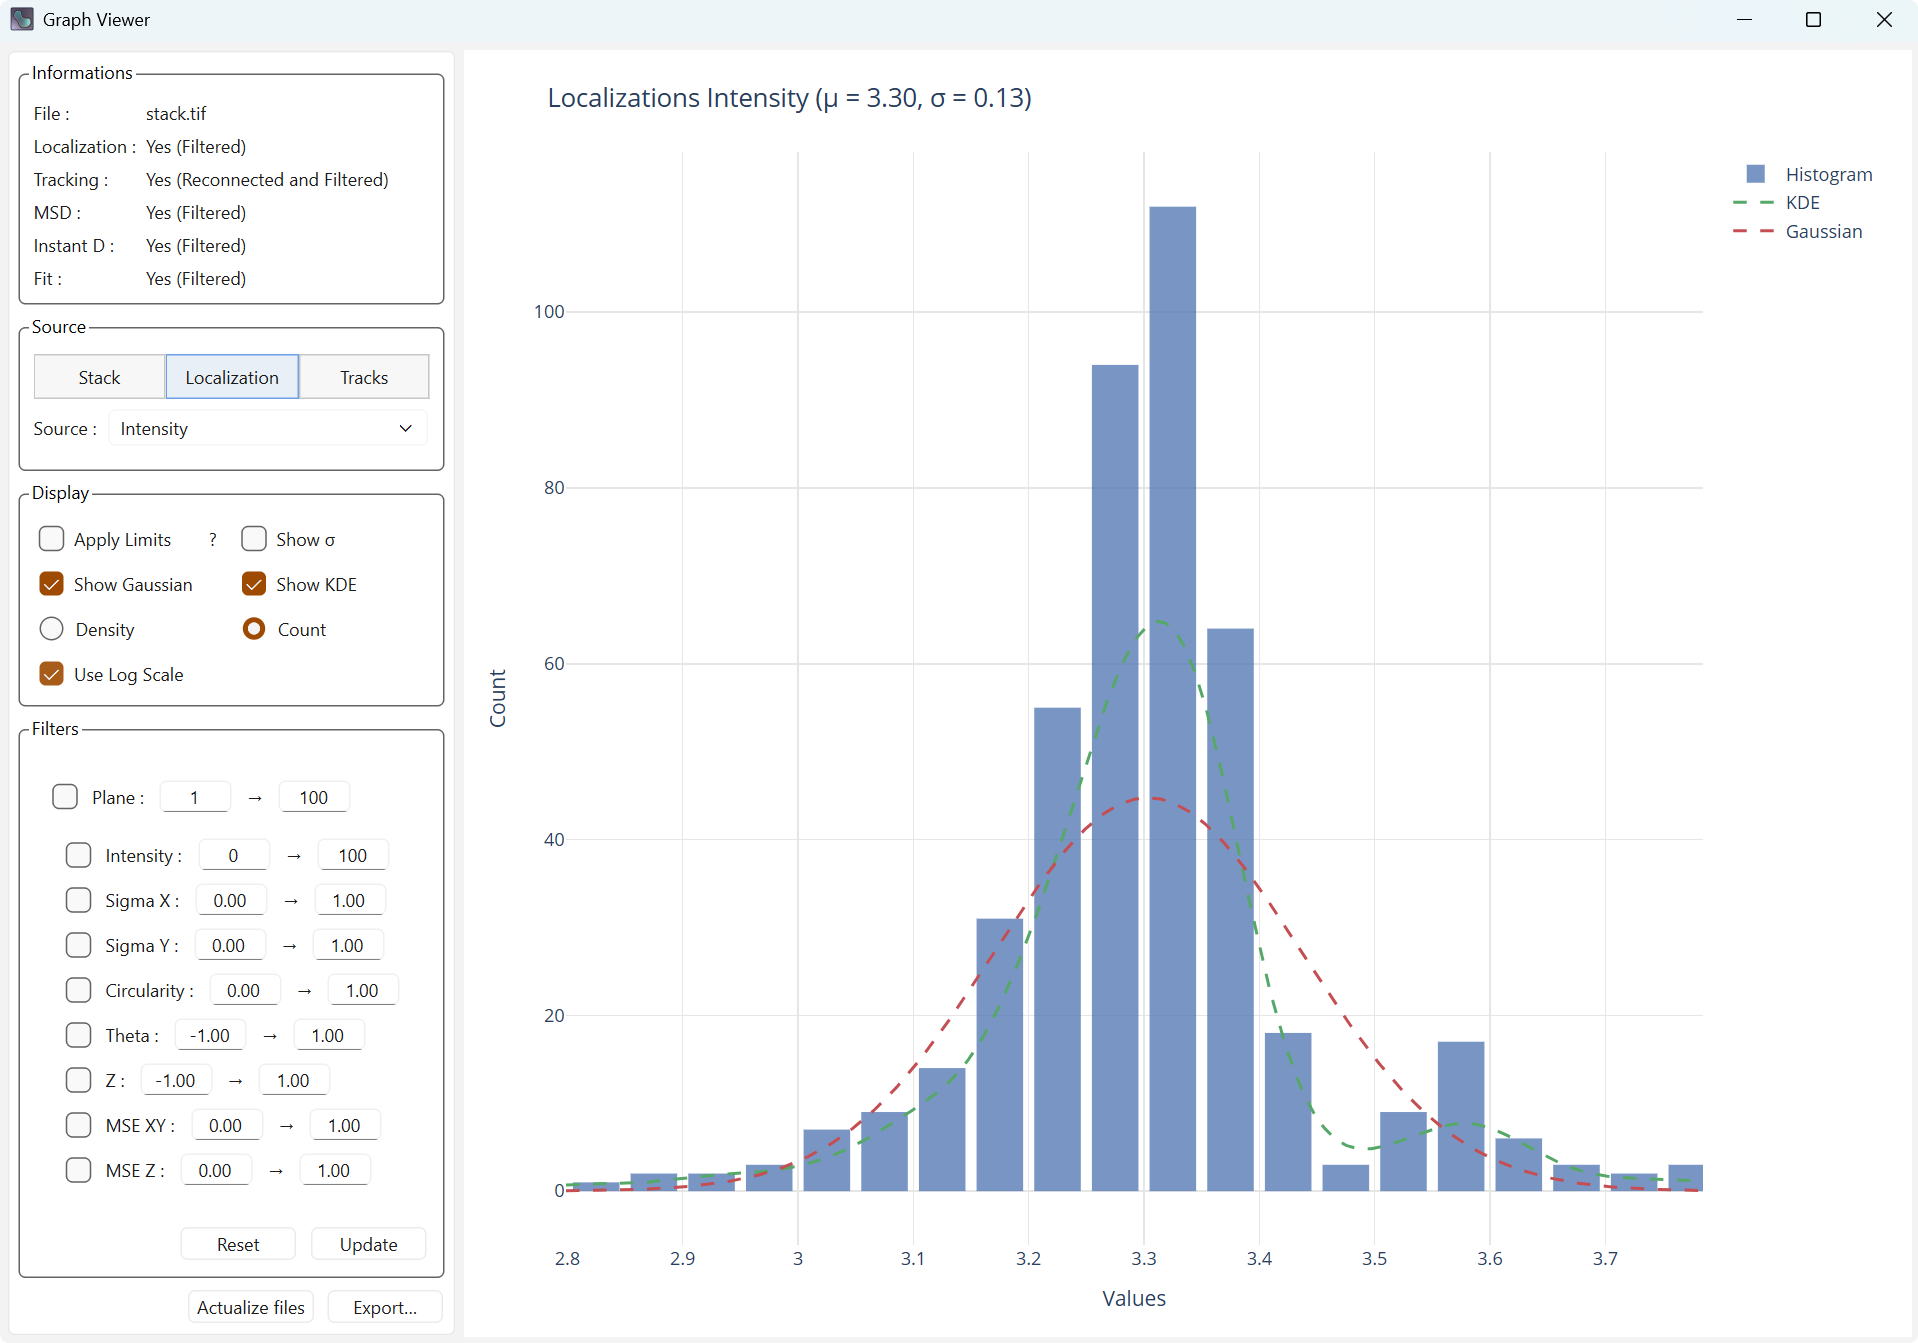Check the Show σ option
Viewport: 1918px width, 1343px height.
[254, 540]
